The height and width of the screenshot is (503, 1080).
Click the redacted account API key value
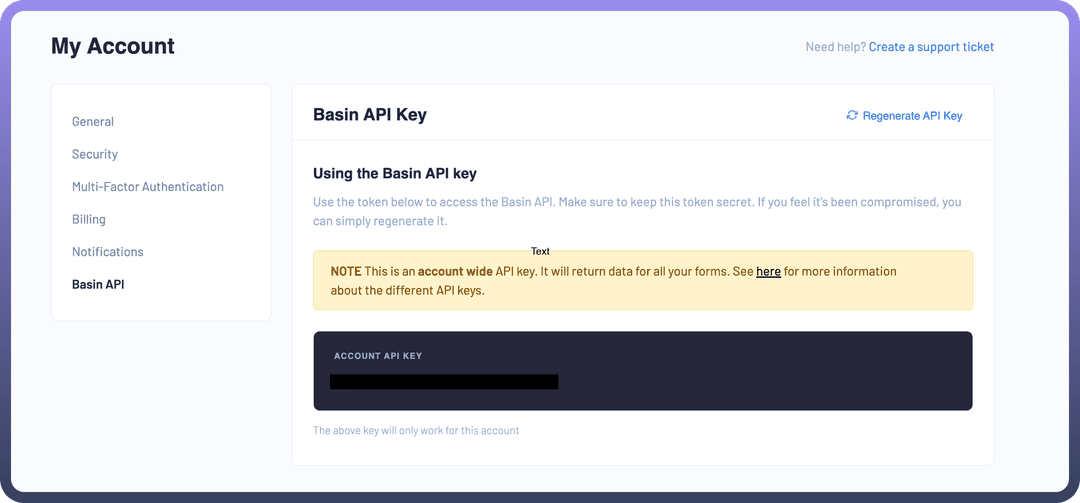tap(444, 382)
